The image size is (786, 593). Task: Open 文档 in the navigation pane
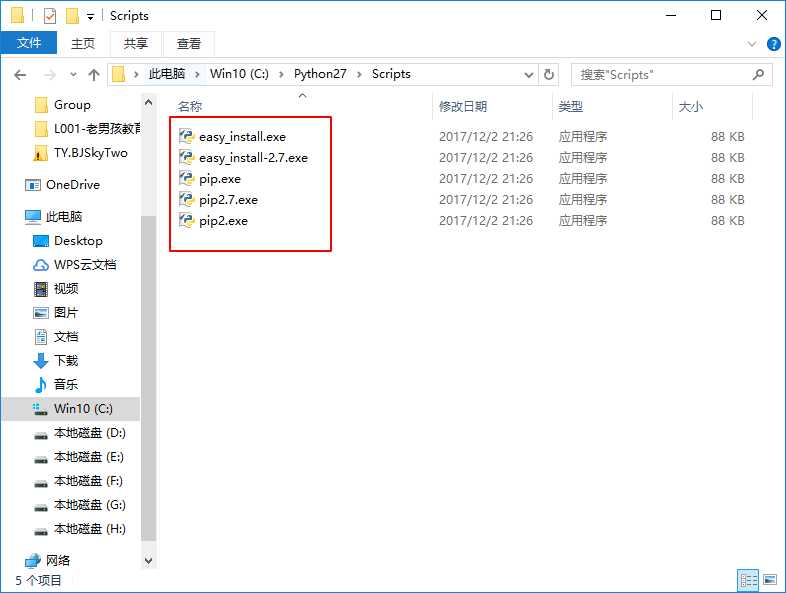coord(56,337)
